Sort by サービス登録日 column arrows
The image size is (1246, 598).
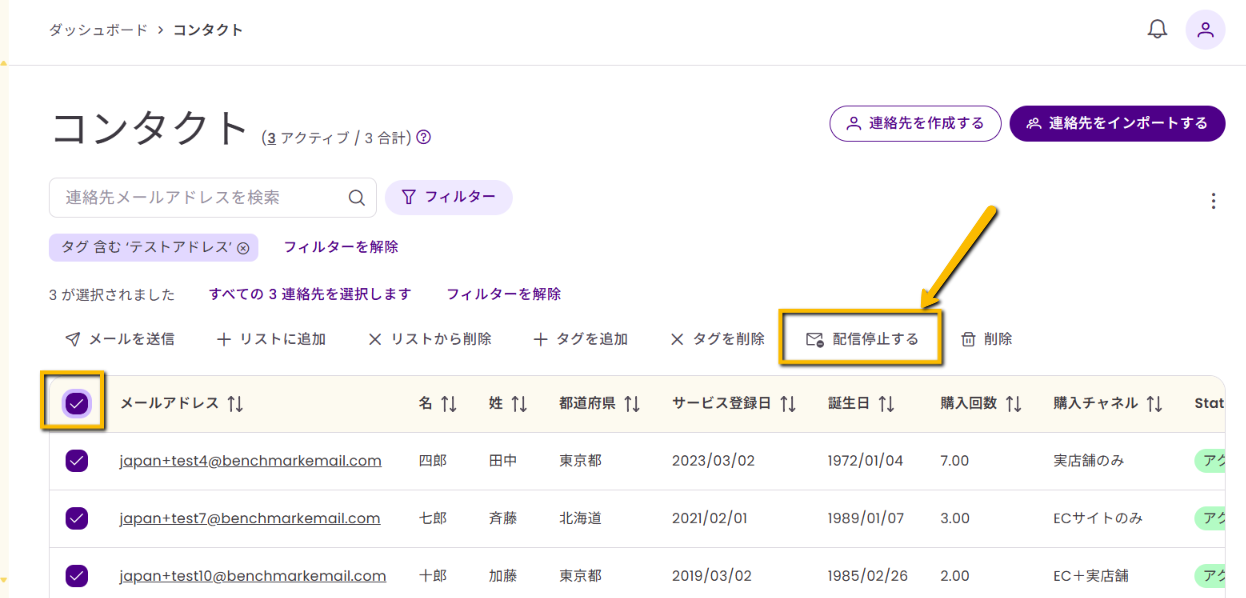point(788,404)
